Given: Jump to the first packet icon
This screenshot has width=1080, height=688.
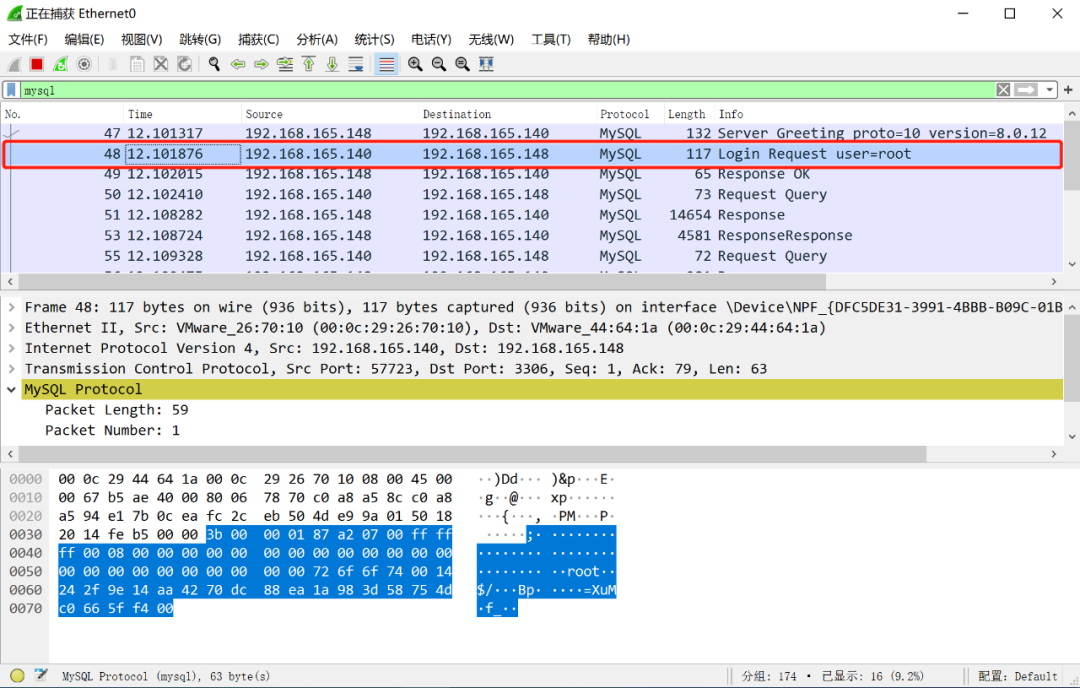Looking at the screenshot, I should 309,64.
